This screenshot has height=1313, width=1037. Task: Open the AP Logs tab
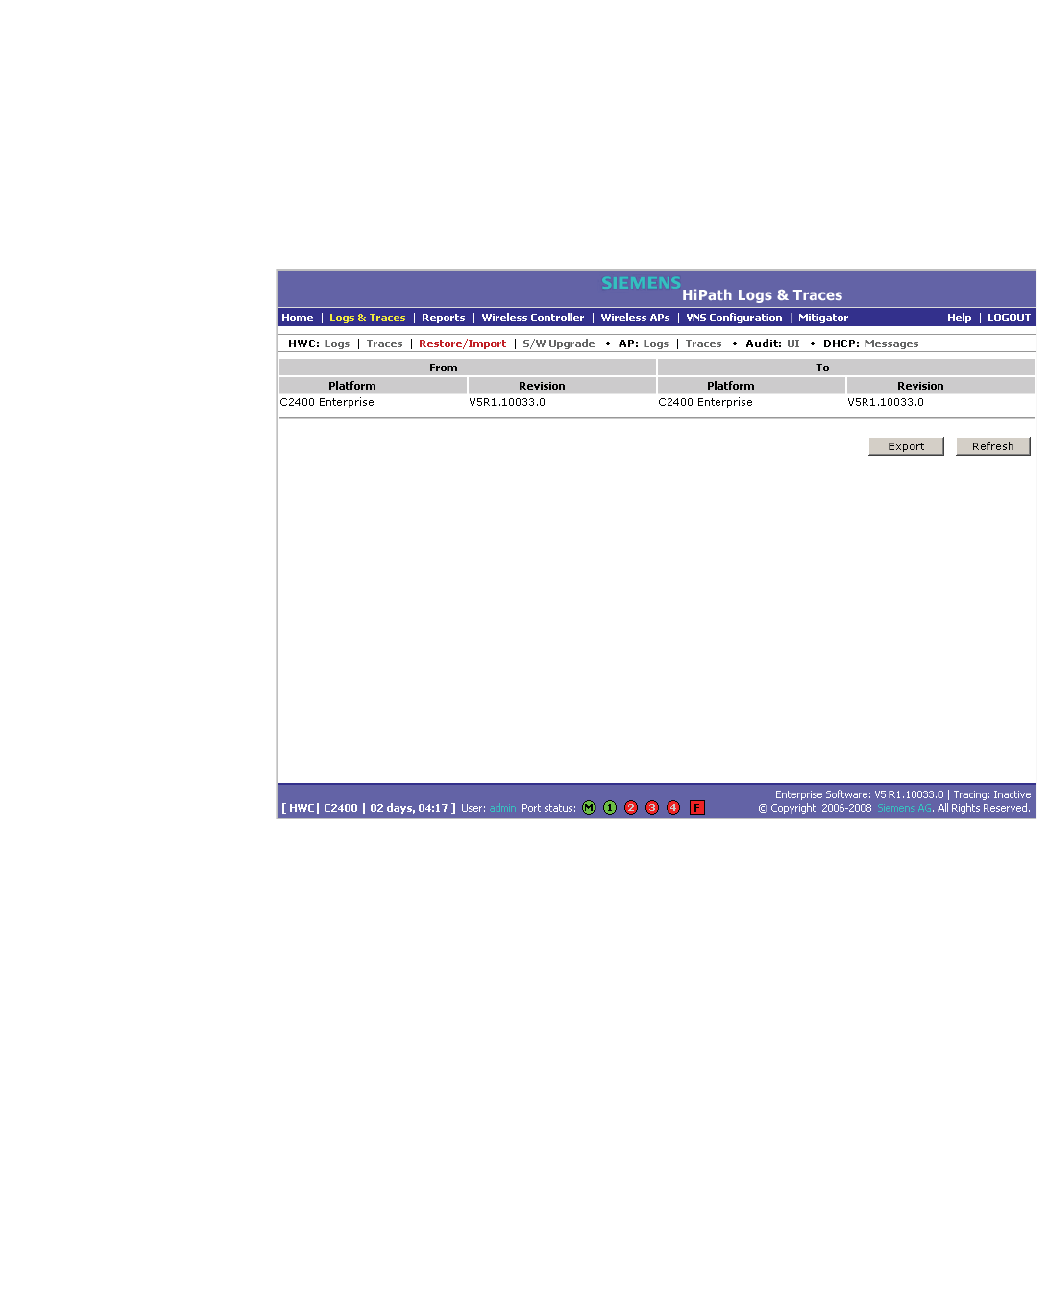pos(656,344)
